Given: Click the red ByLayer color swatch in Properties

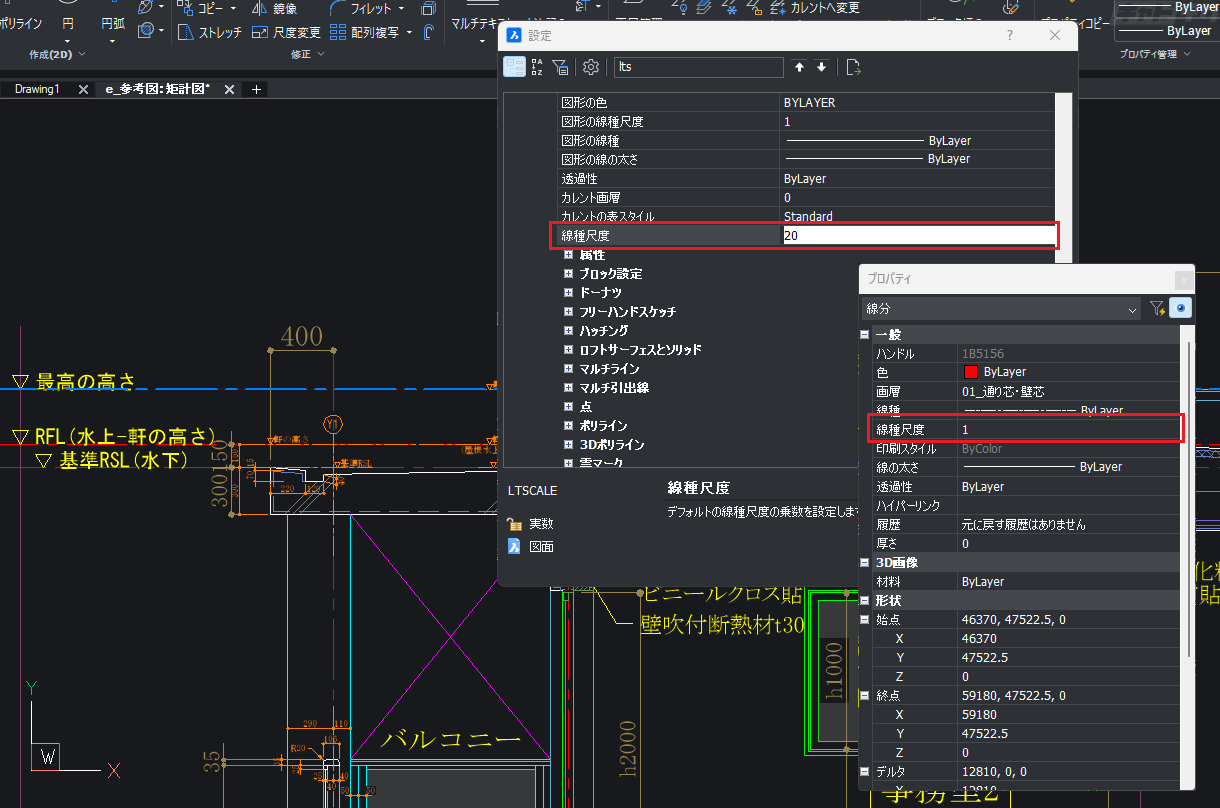Looking at the screenshot, I should (x=969, y=371).
